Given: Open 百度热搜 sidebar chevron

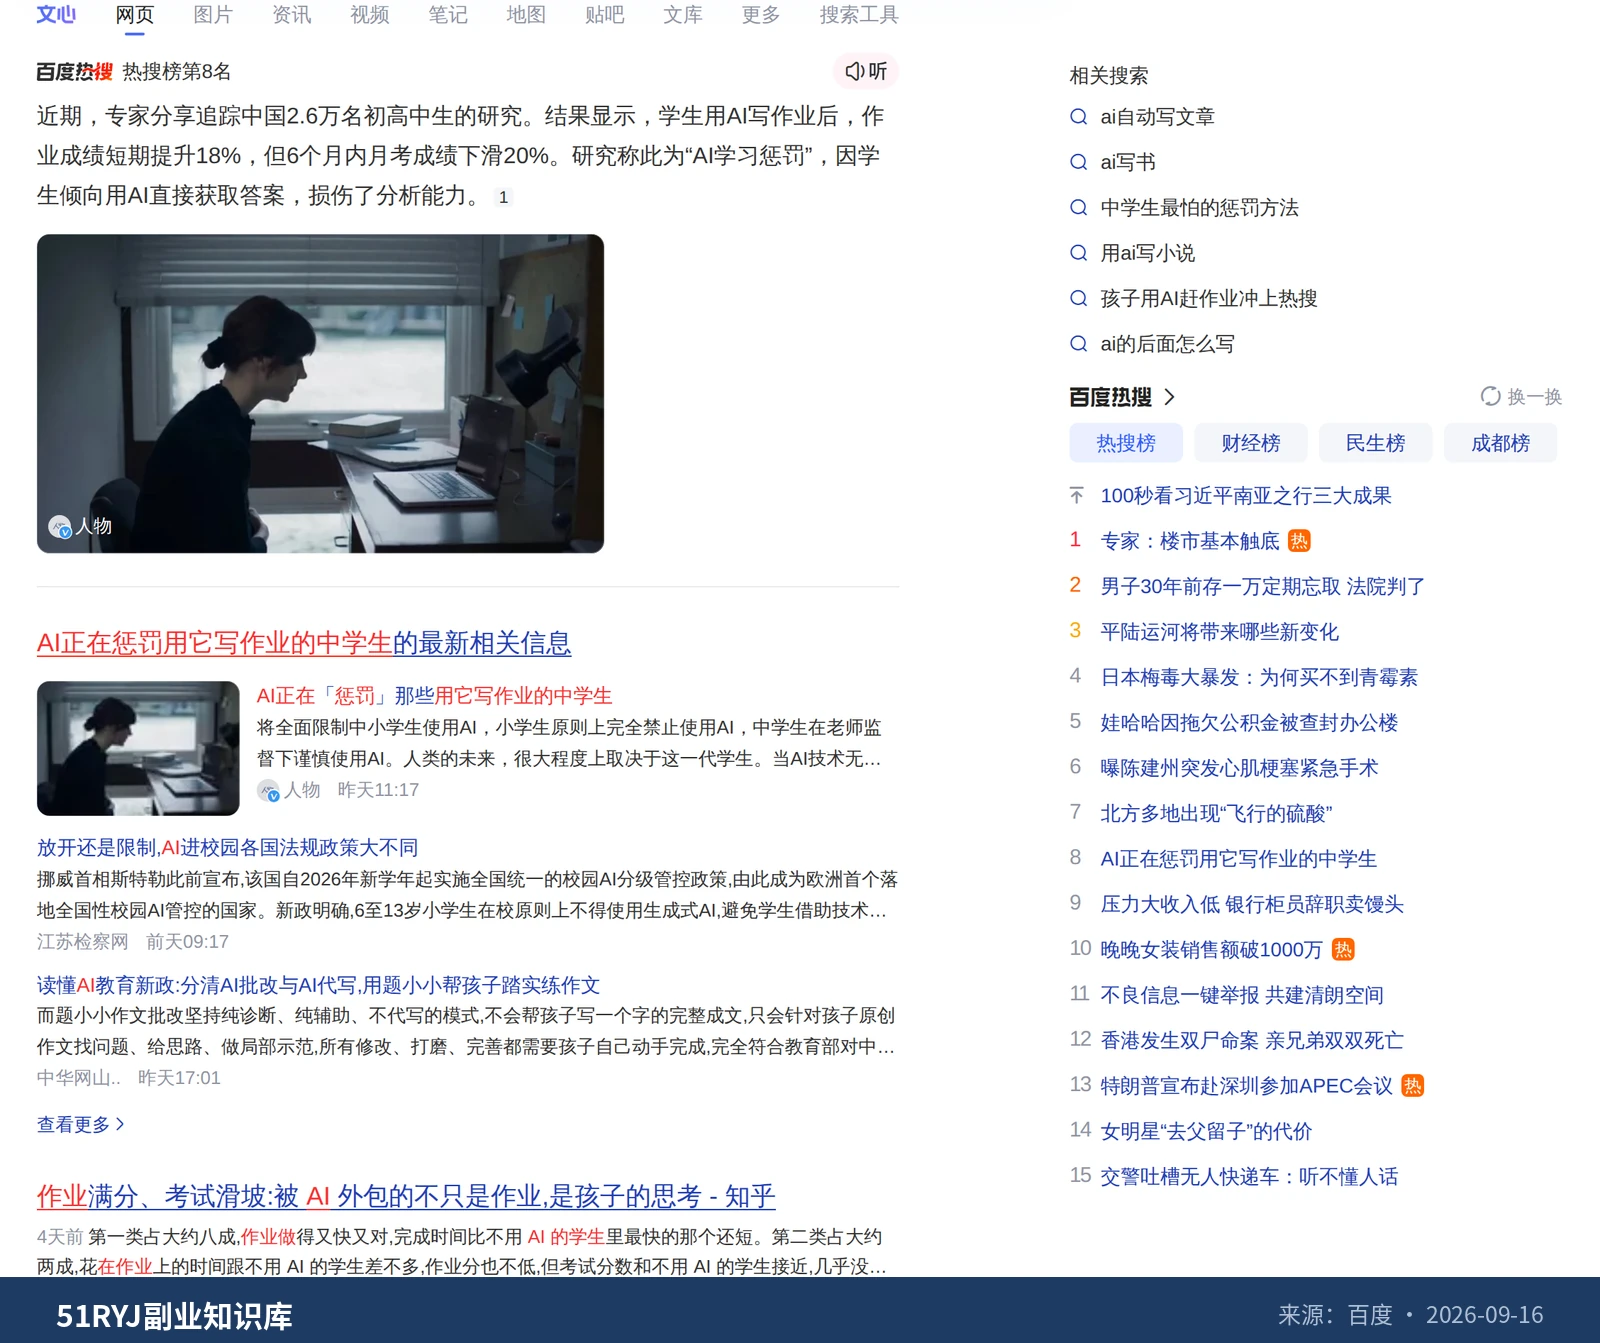Looking at the screenshot, I should 1169,397.
